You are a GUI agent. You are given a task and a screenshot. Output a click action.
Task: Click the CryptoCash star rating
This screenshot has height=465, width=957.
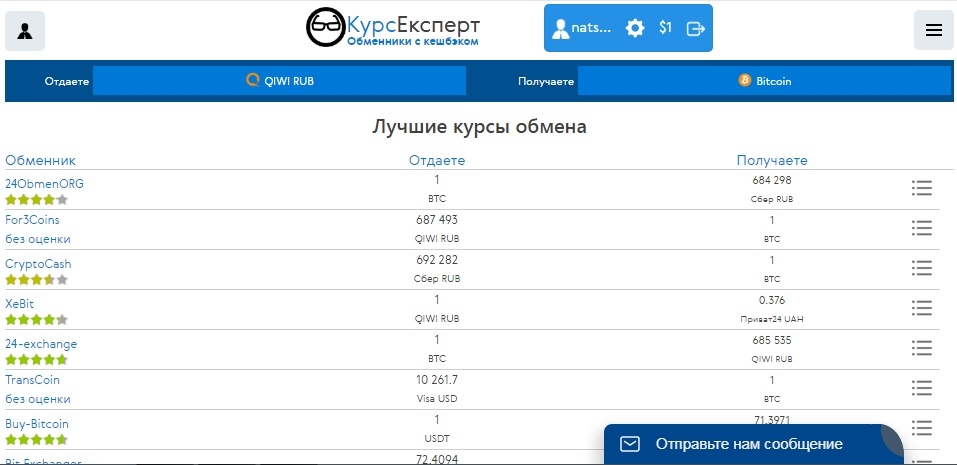37,279
